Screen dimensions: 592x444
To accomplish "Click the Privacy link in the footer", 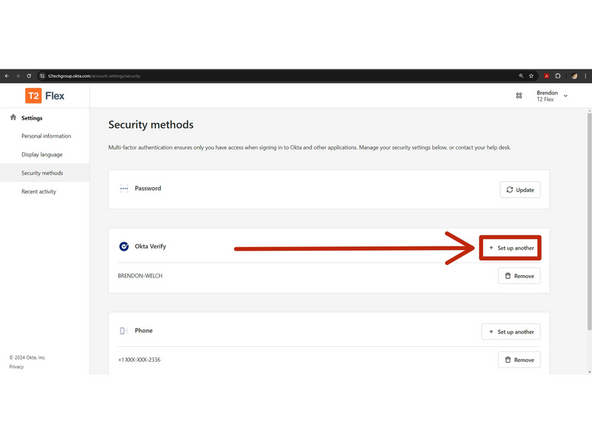I will 16,367.
